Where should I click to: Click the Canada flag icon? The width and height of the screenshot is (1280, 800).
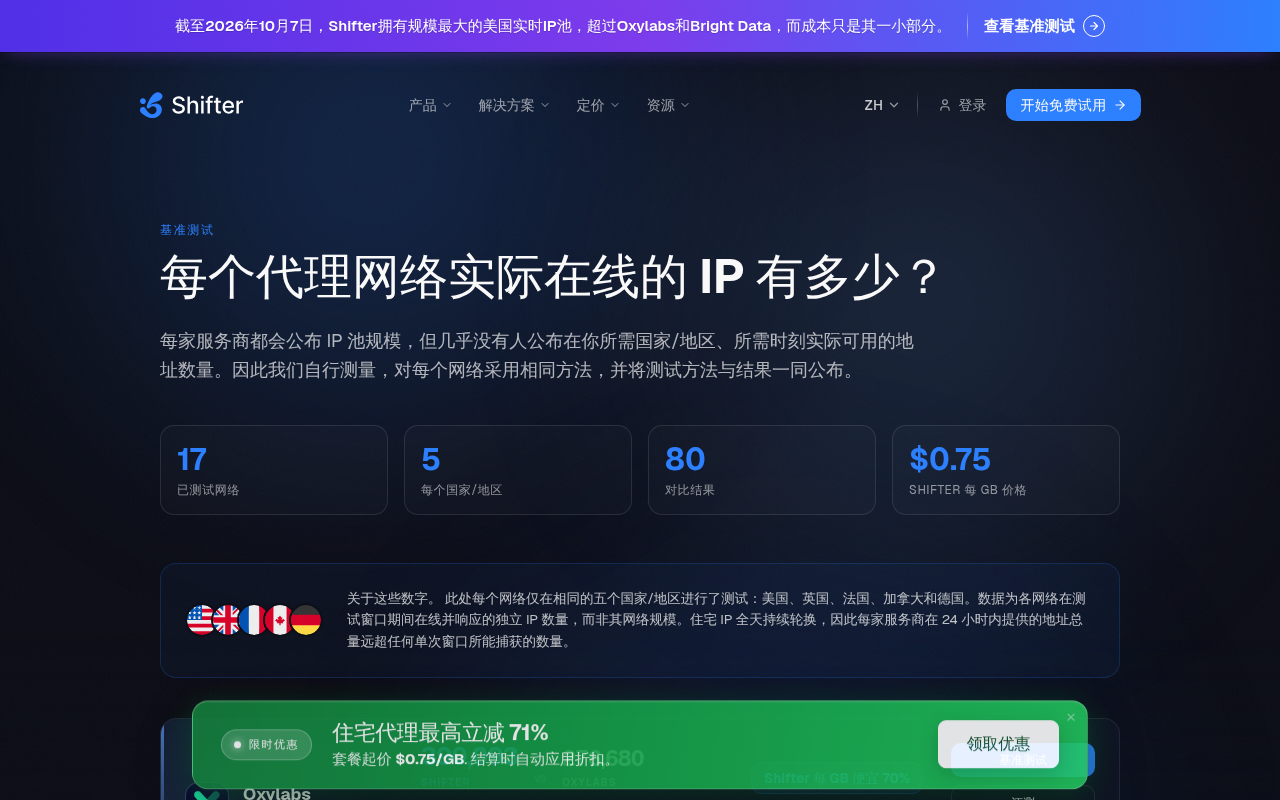click(x=279, y=620)
